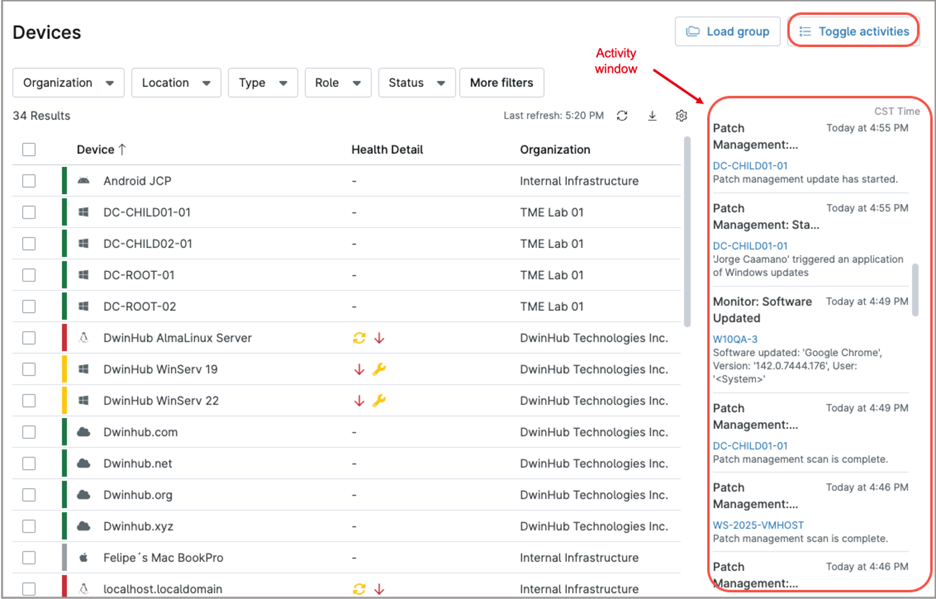Select the checkbox for Dwinhub.org row

point(29,495)
